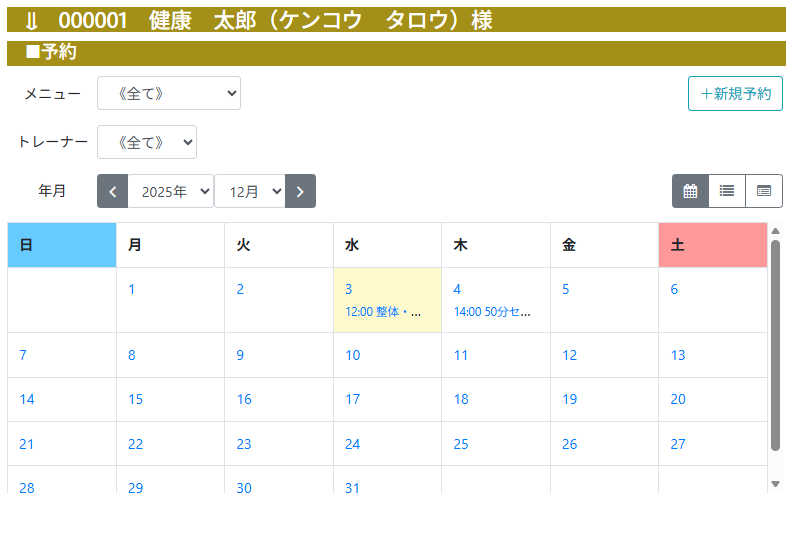The width and height of the screenshot is (792, 540).
Task: Open the トレーナー dropdown
Action: (x=146, y=142)
